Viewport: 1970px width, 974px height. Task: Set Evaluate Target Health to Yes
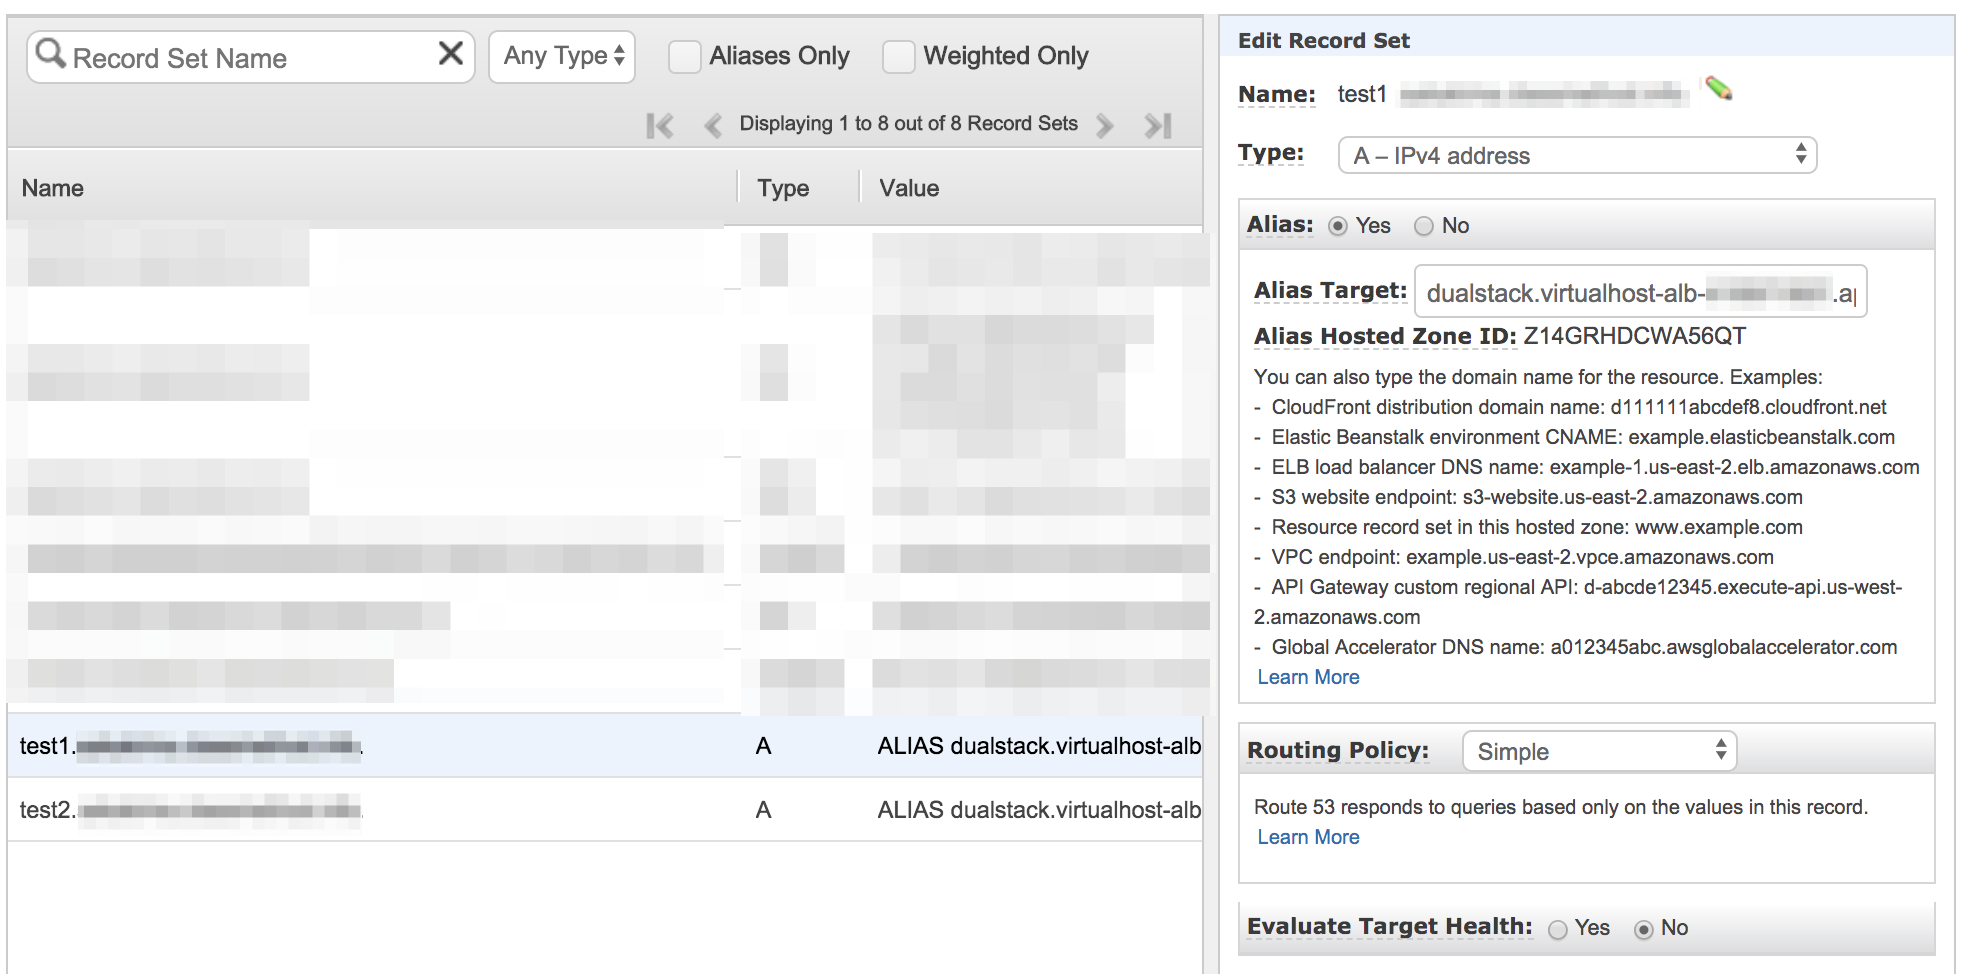pos(1558,930)
